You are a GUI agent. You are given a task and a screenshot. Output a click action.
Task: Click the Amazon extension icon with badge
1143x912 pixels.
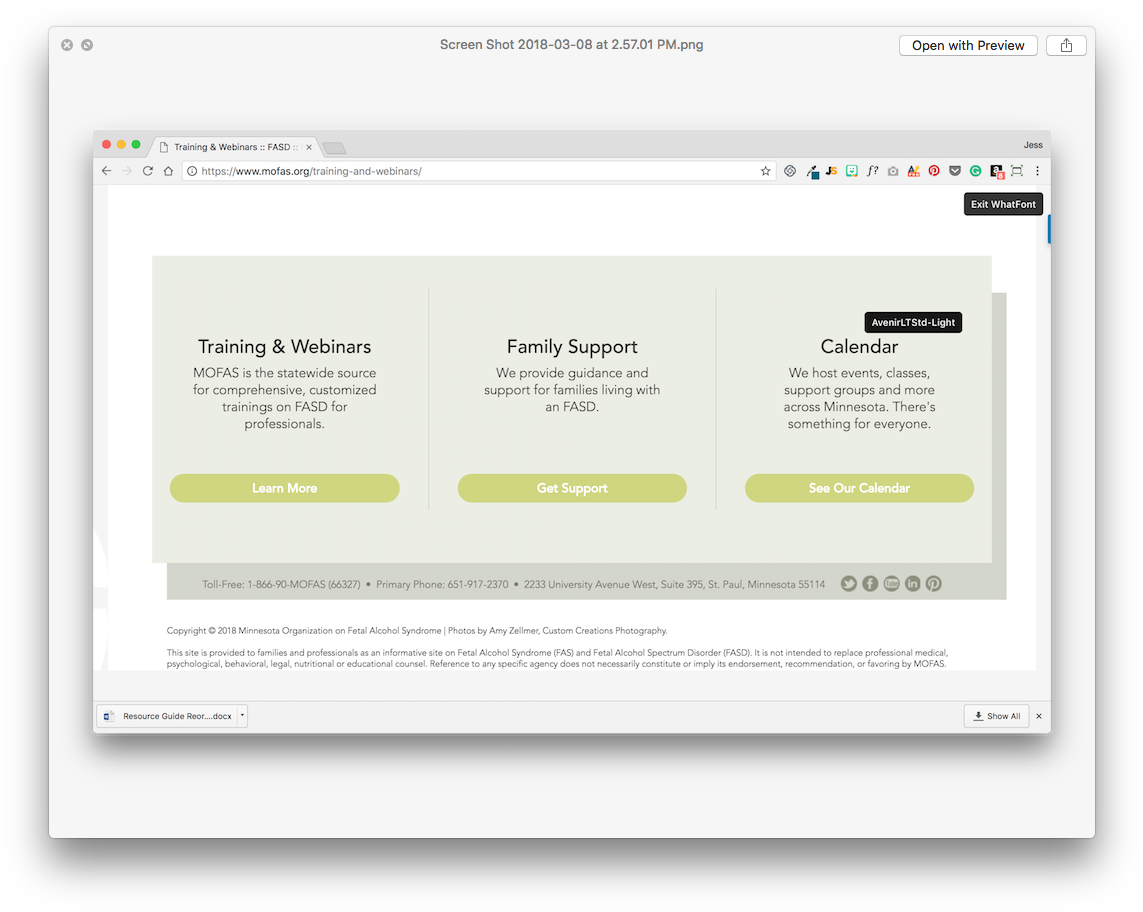(x=996, y=171)
